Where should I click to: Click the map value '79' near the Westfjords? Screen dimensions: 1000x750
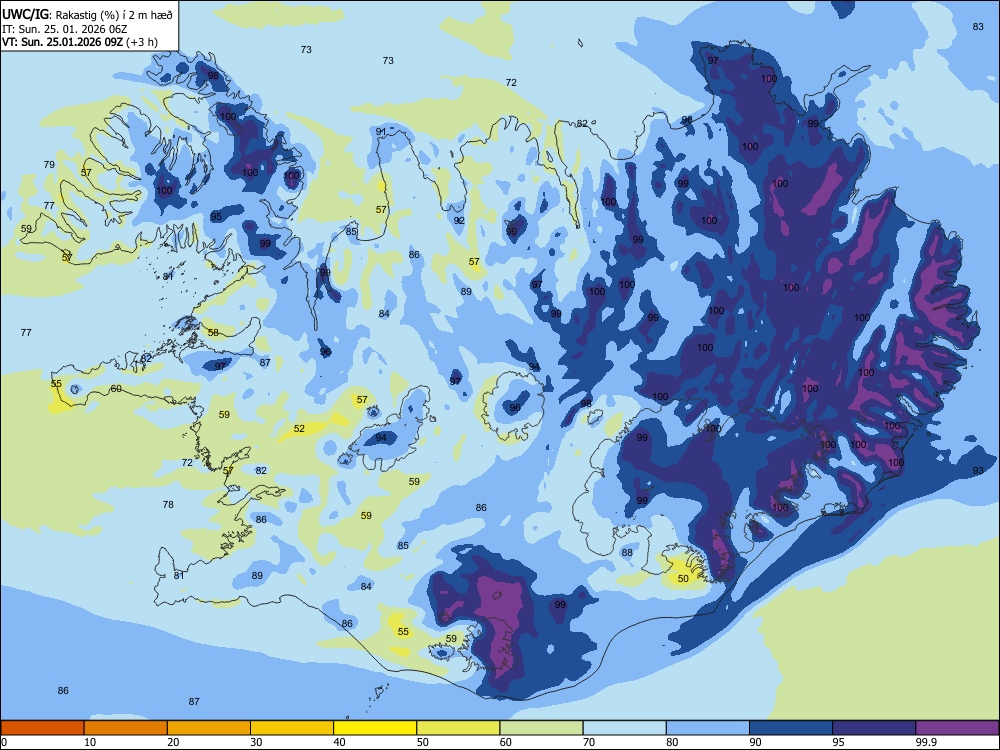pos(49,165)
